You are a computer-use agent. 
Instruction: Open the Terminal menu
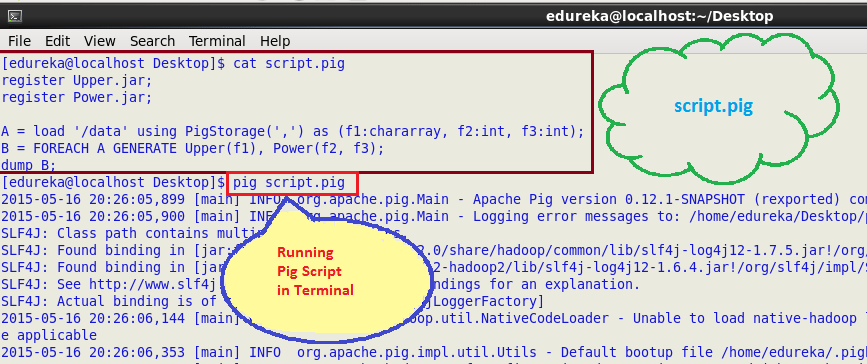tap(217, 41)
